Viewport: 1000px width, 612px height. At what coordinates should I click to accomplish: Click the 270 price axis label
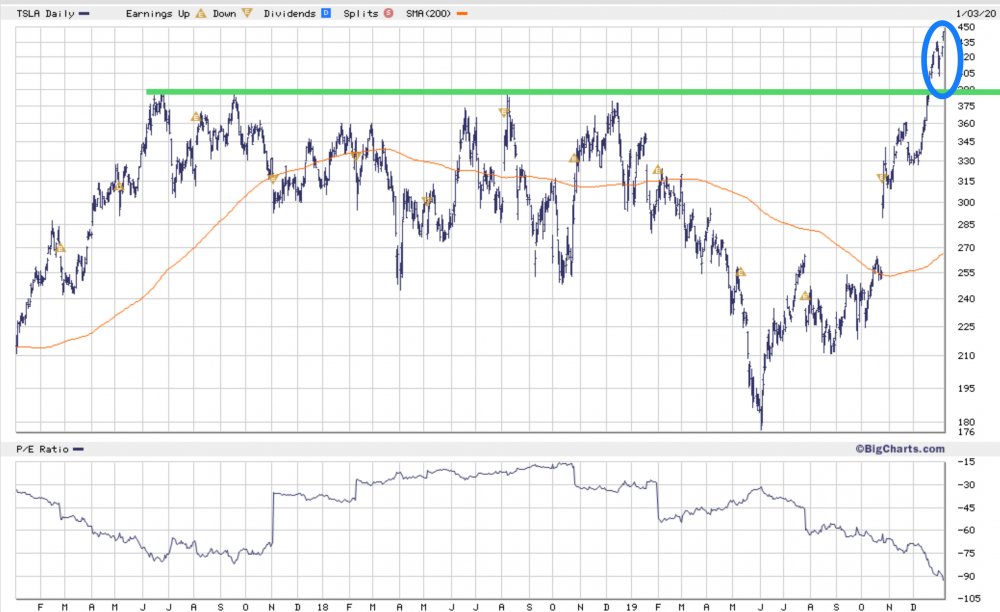(x=966, y=247)
